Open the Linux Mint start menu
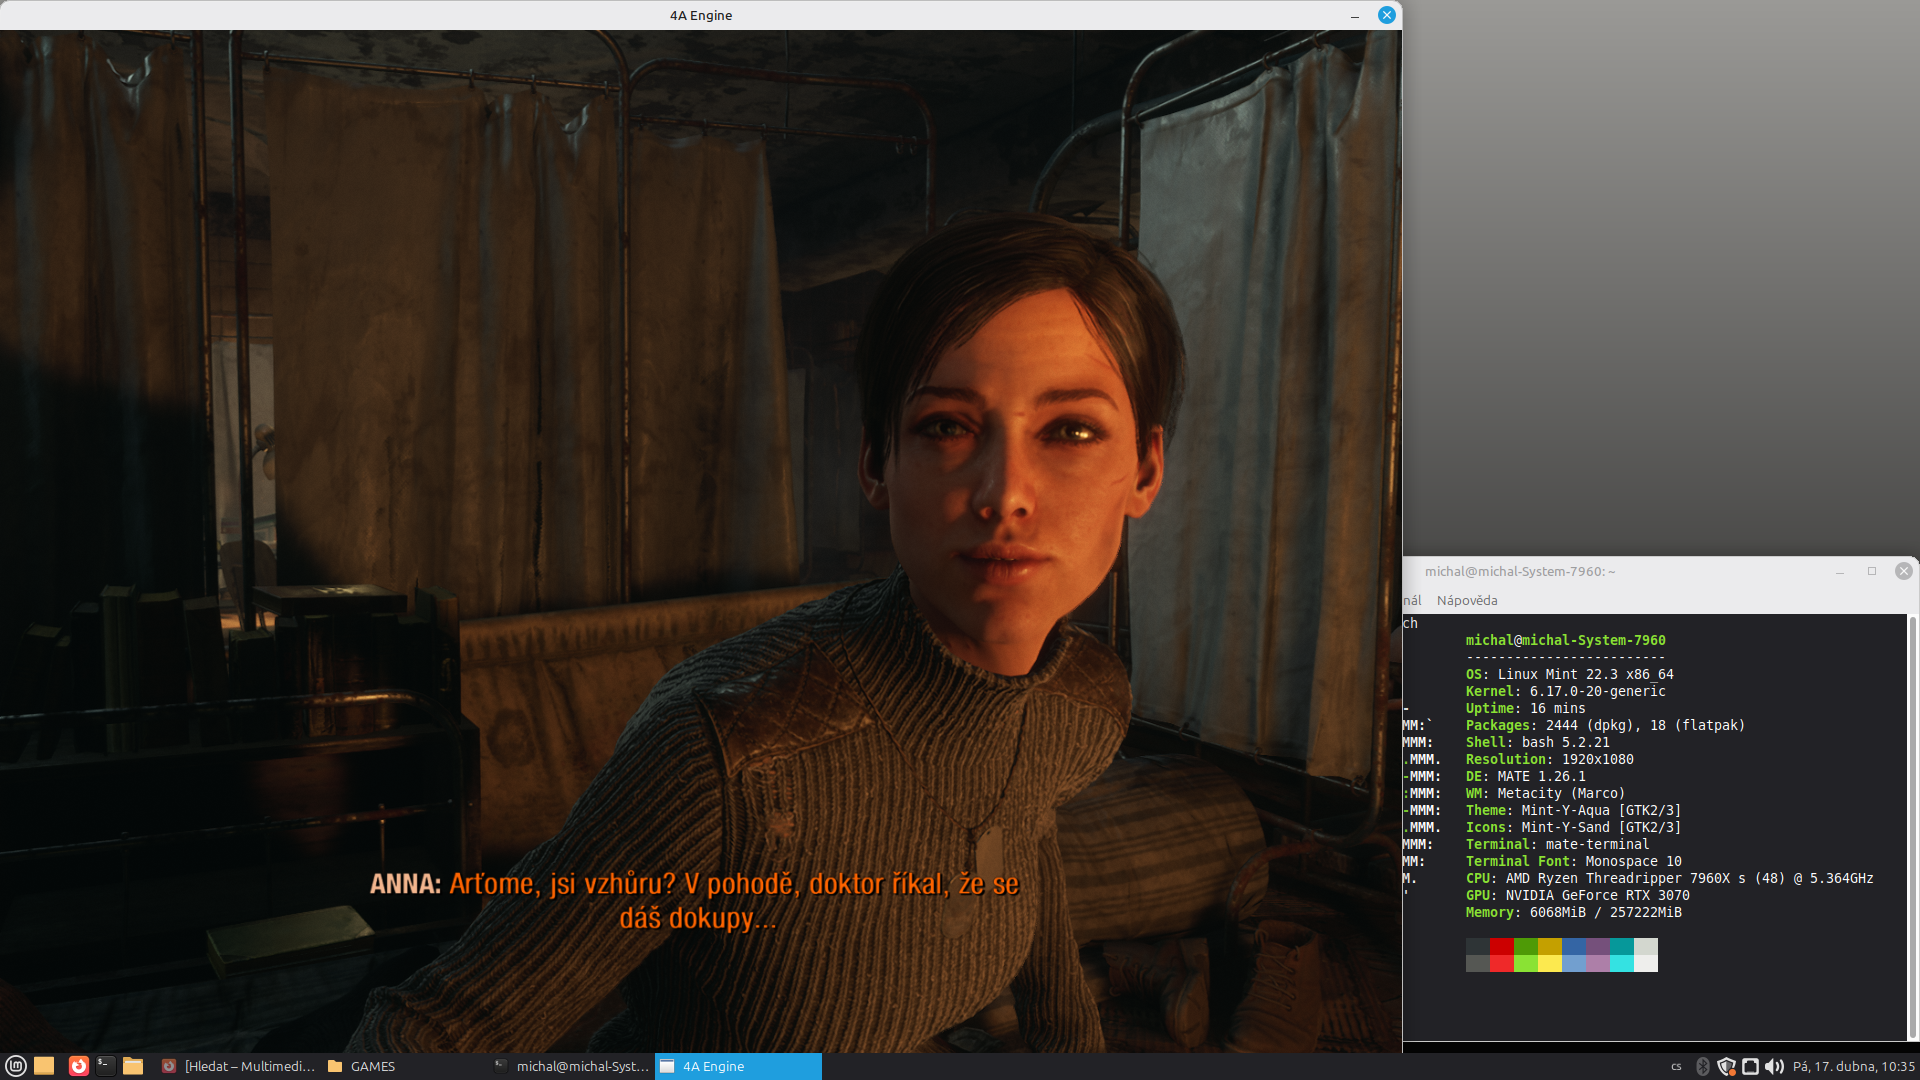The width and height of the screenshot is (1920, 1080). 15,1066
